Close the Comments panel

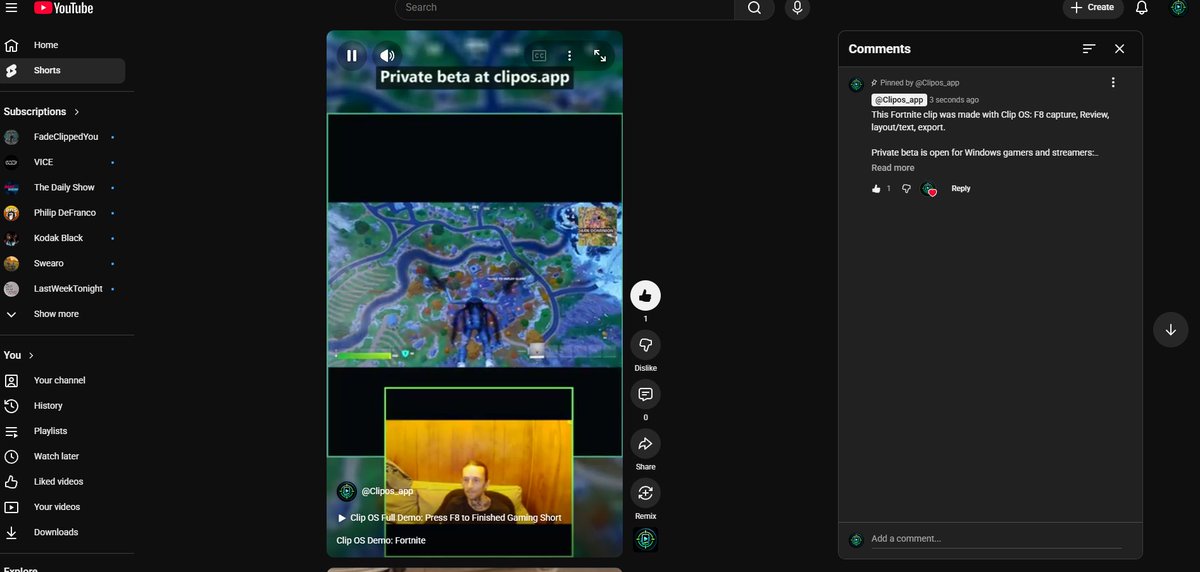coord(1119,49)
